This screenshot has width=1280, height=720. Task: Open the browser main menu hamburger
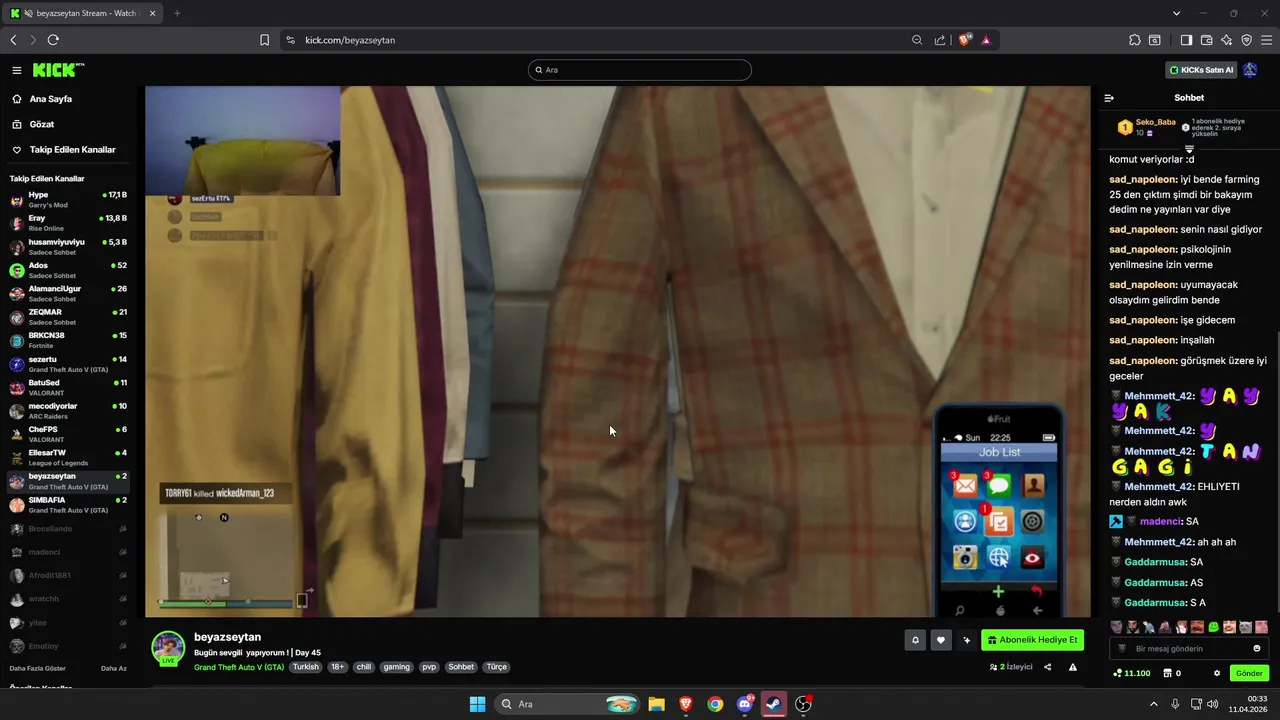pos(1266,40)
